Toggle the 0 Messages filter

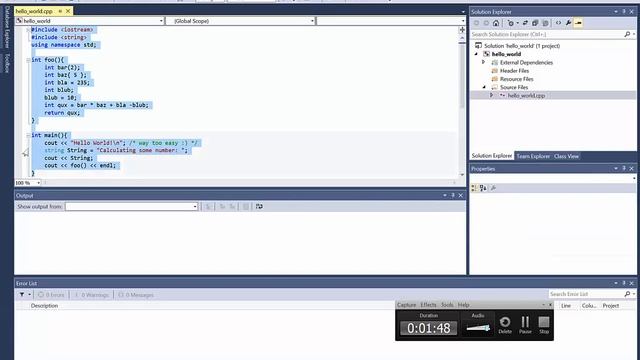136,295
